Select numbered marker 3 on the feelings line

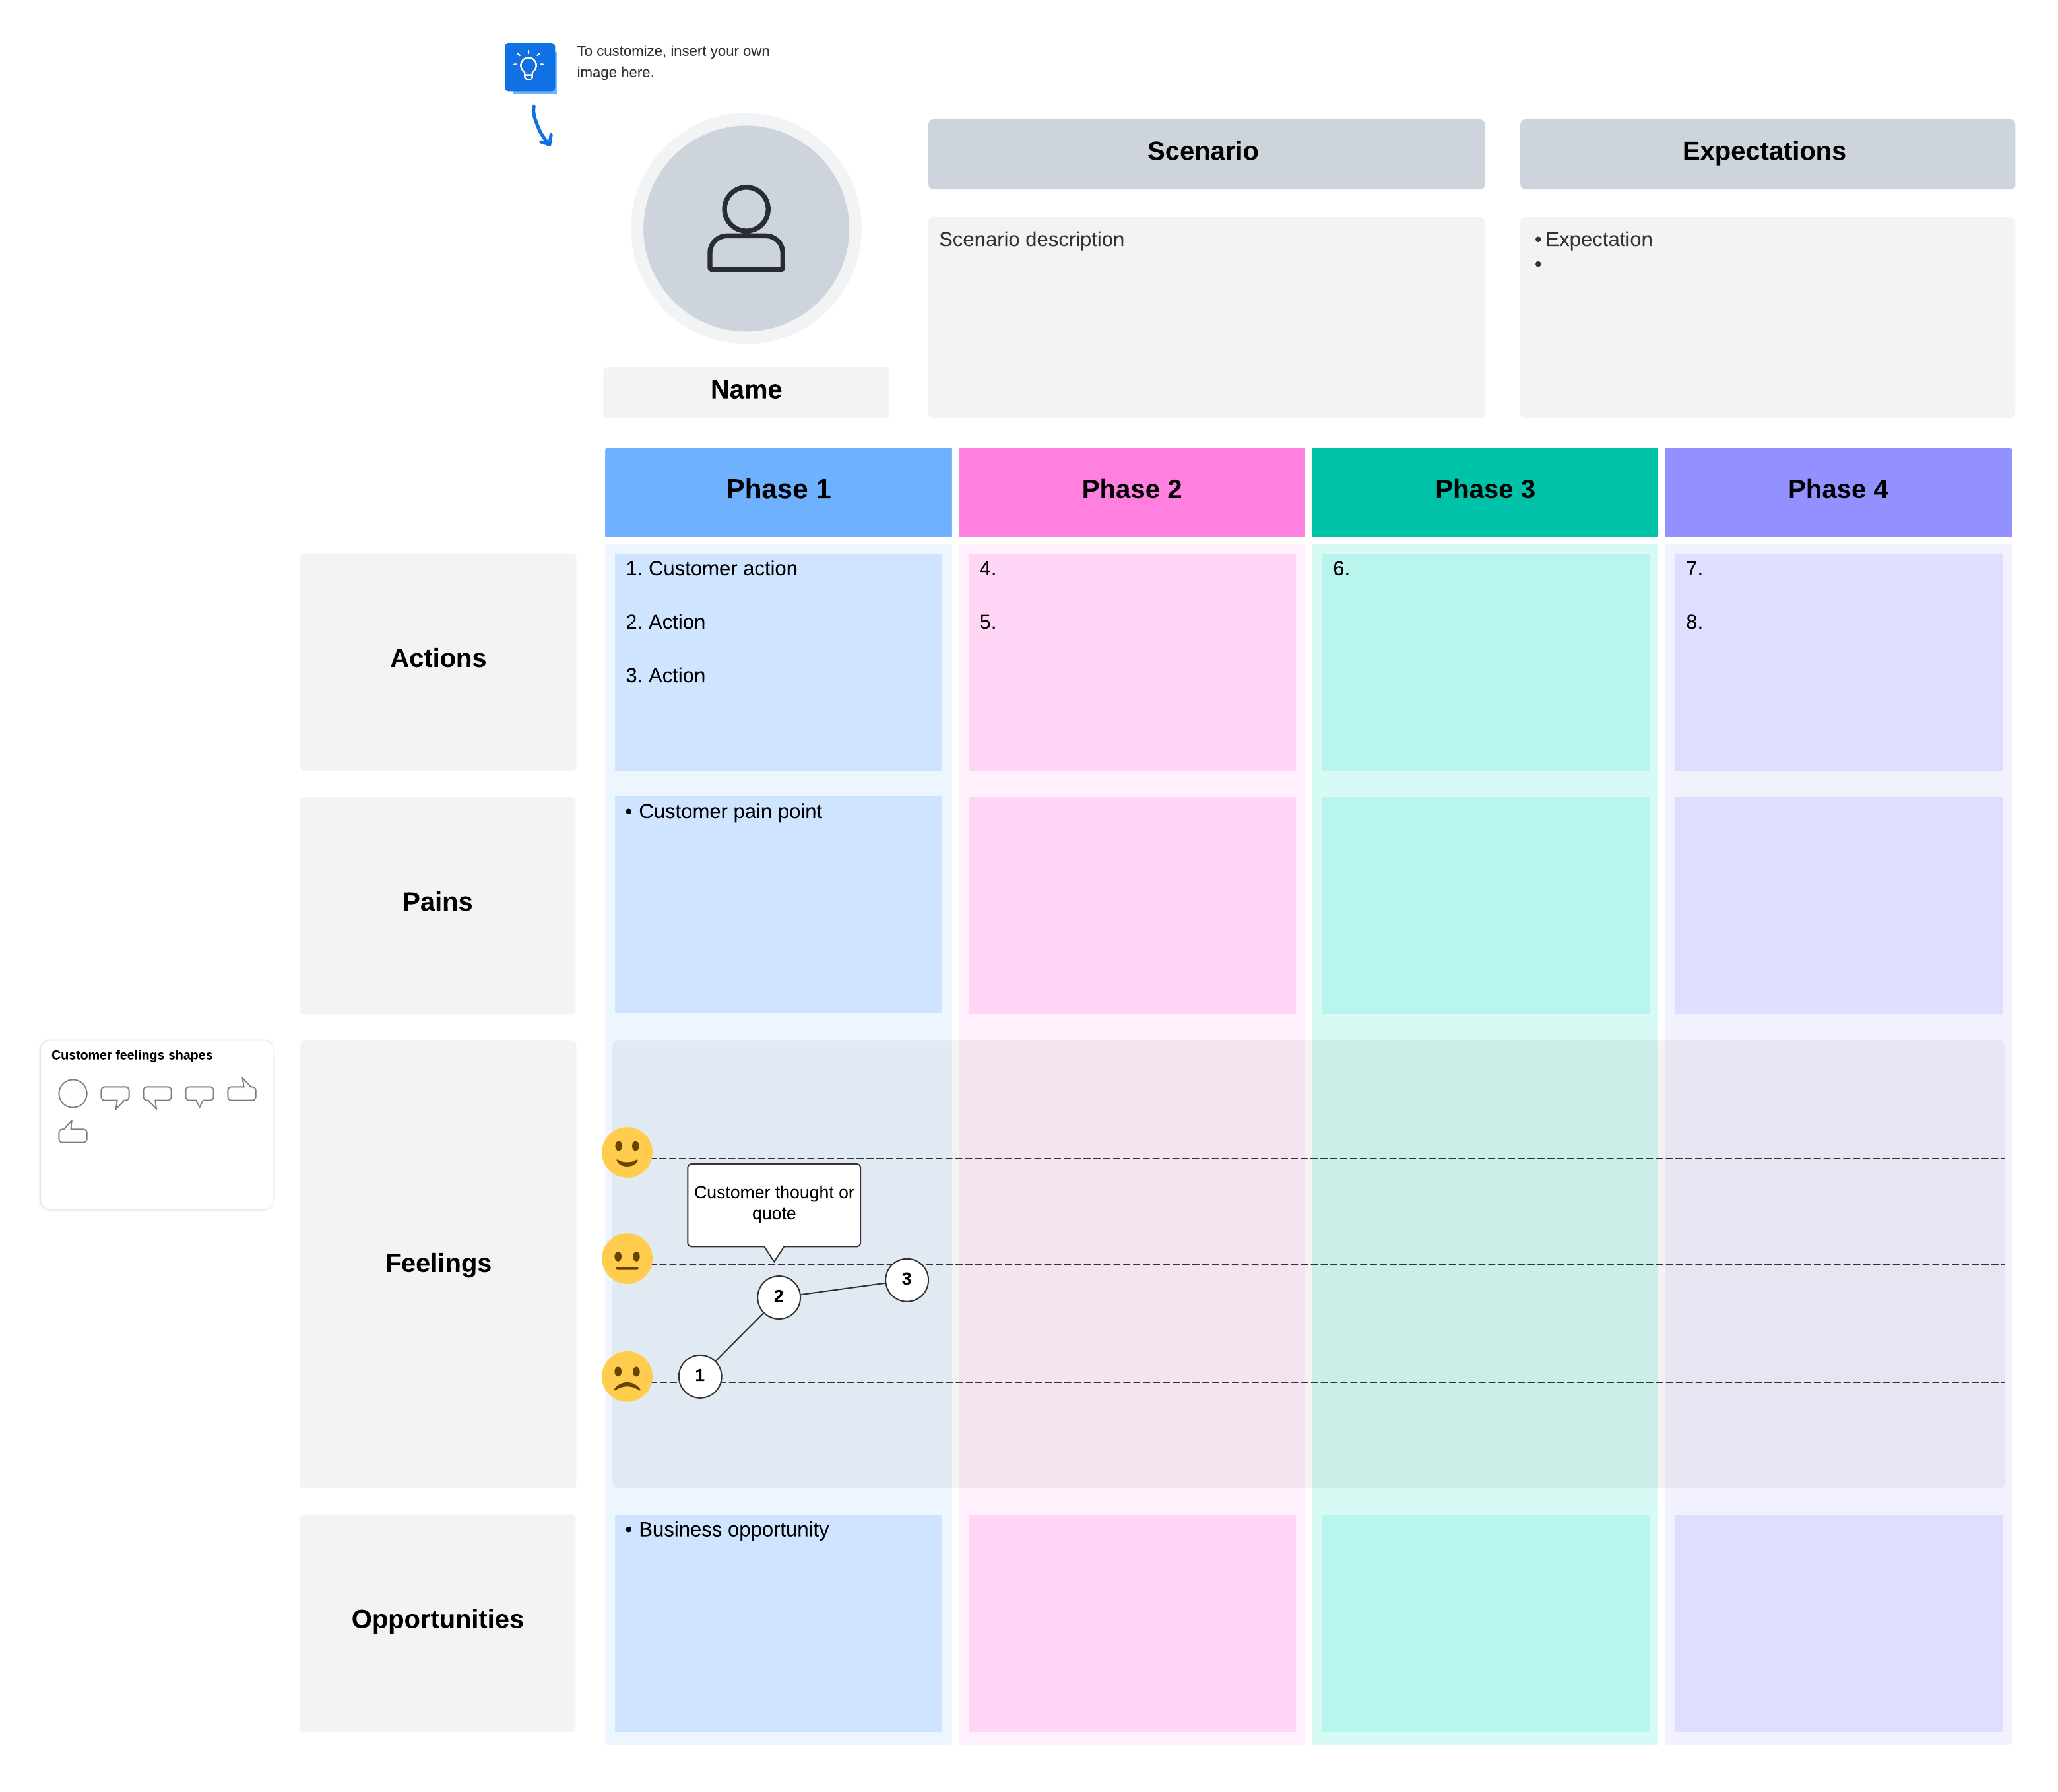click(906, 1279)
